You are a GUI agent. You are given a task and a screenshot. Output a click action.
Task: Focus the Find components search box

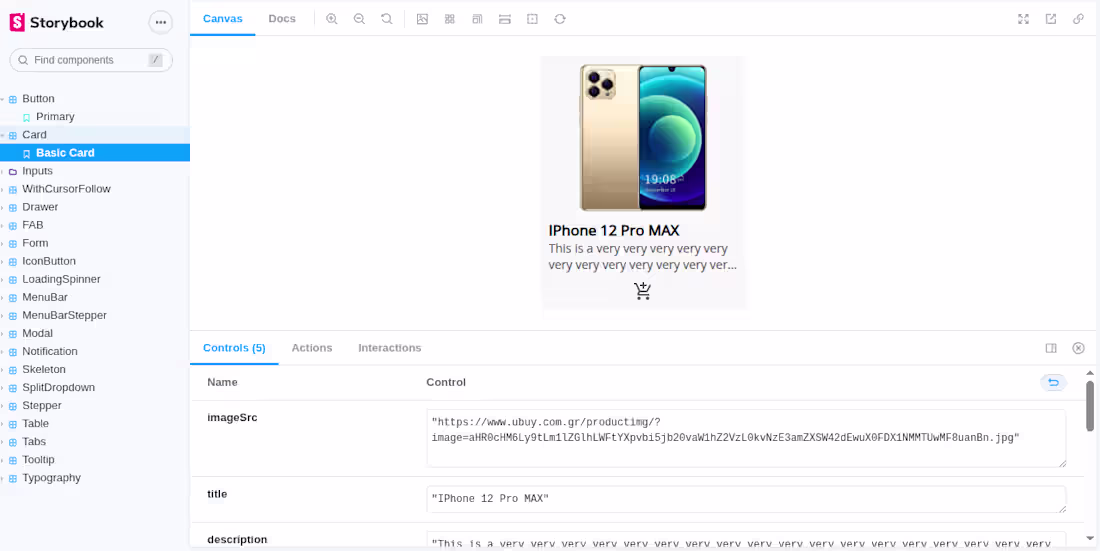click(x=91, y=60)
